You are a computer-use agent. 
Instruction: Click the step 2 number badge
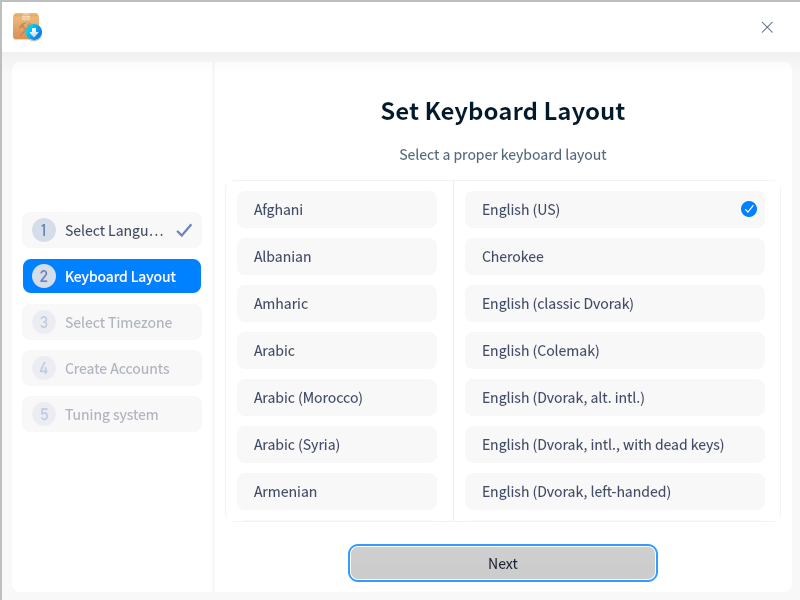pos(43,277)
